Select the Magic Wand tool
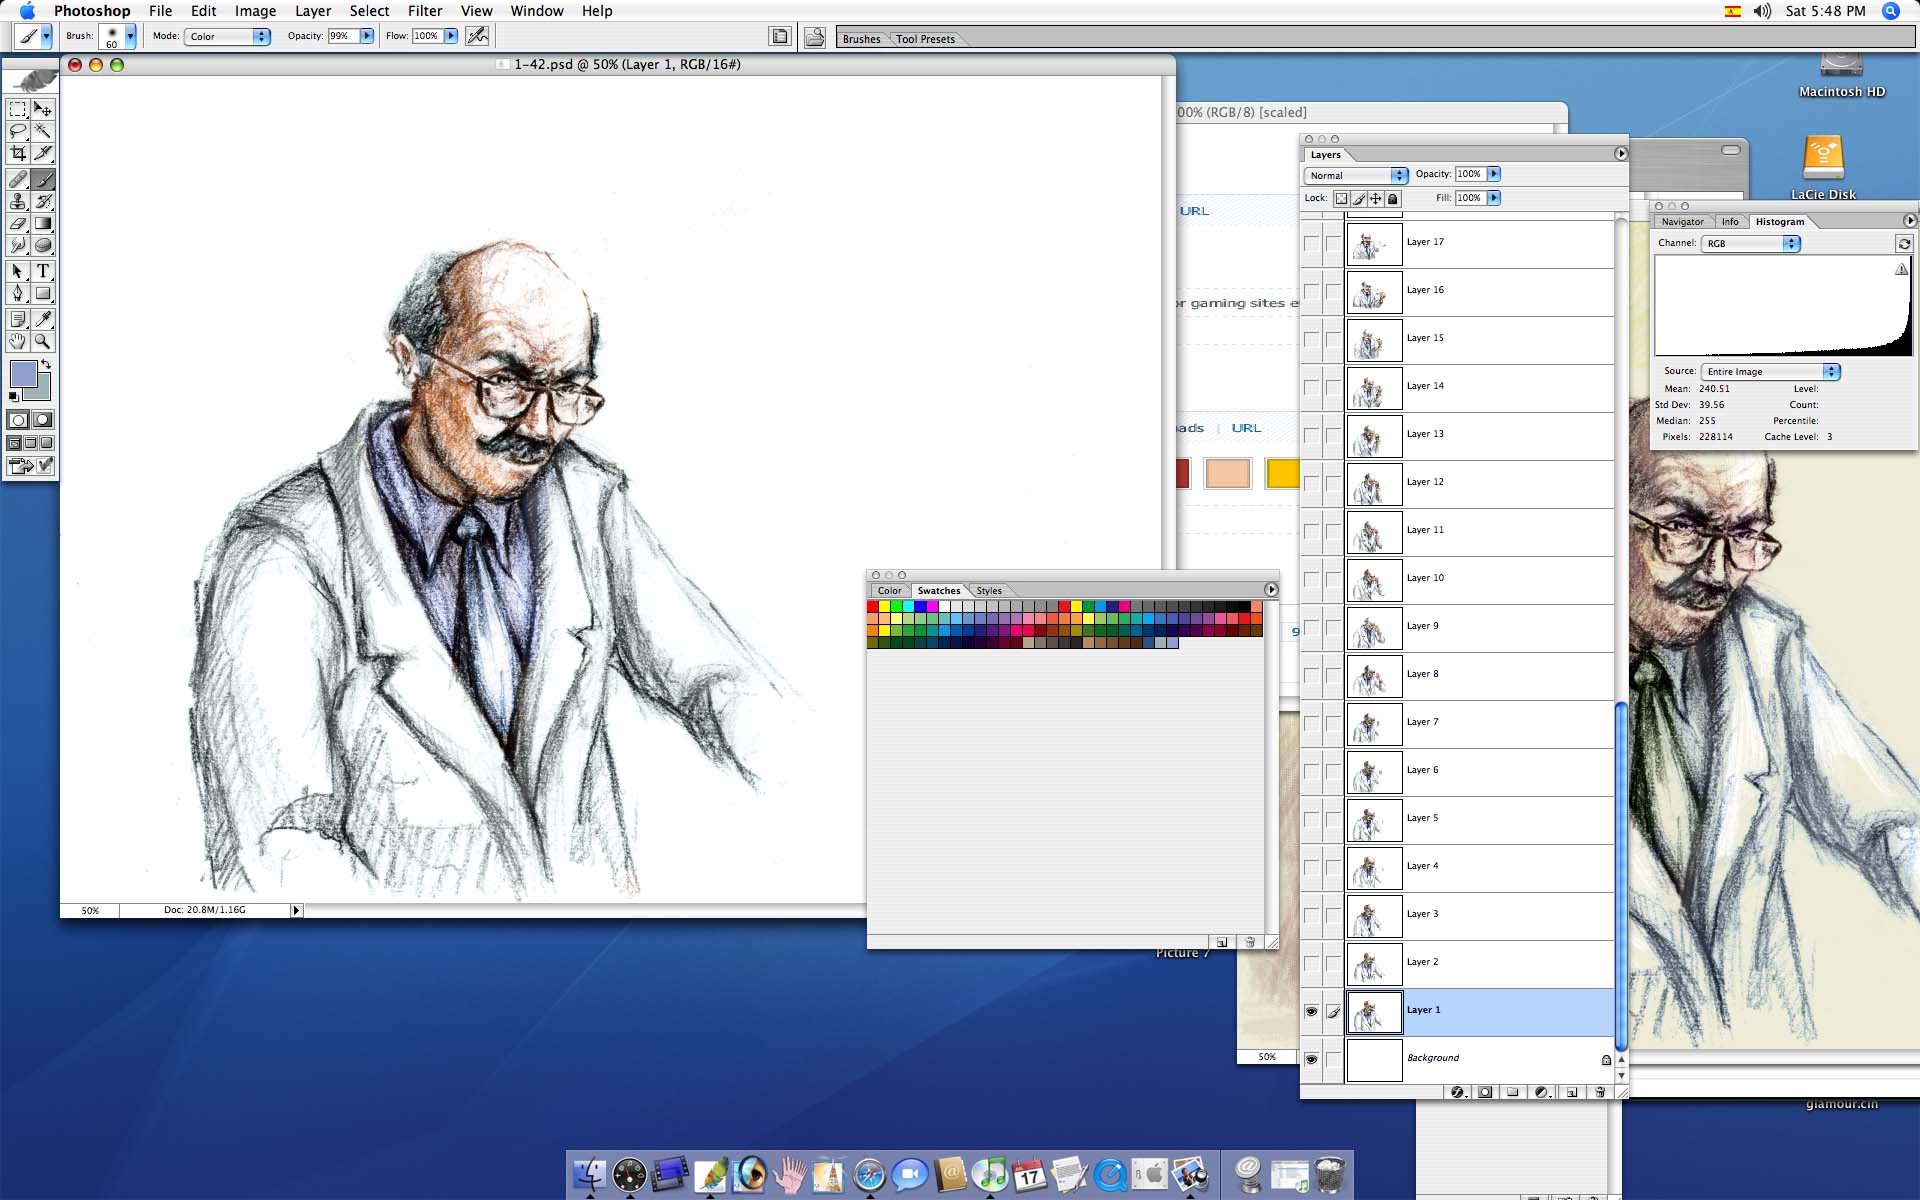Image resolution: width=1920 pixels, height=1200 pixels. pyautogui.click(x=43, y=131)
